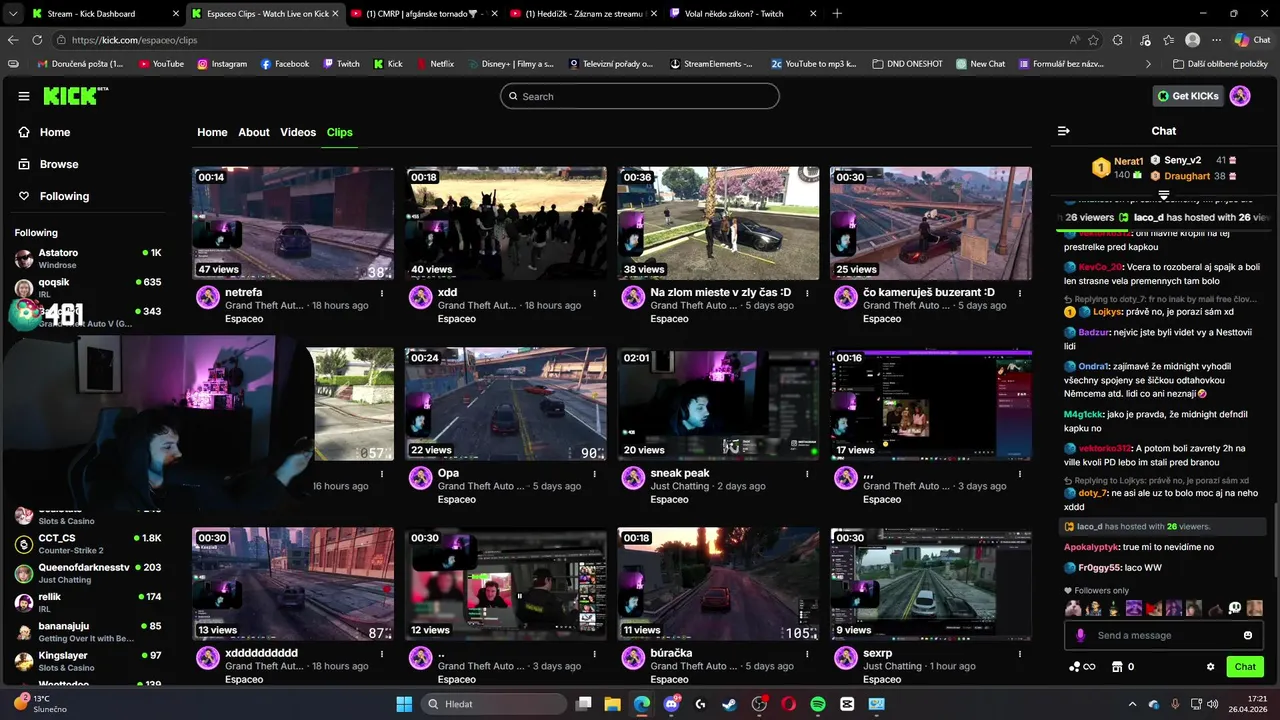Select the Clips tab
Image resolution: width=1280 pixels, height=720 pixels.
(x=340, y=132)
